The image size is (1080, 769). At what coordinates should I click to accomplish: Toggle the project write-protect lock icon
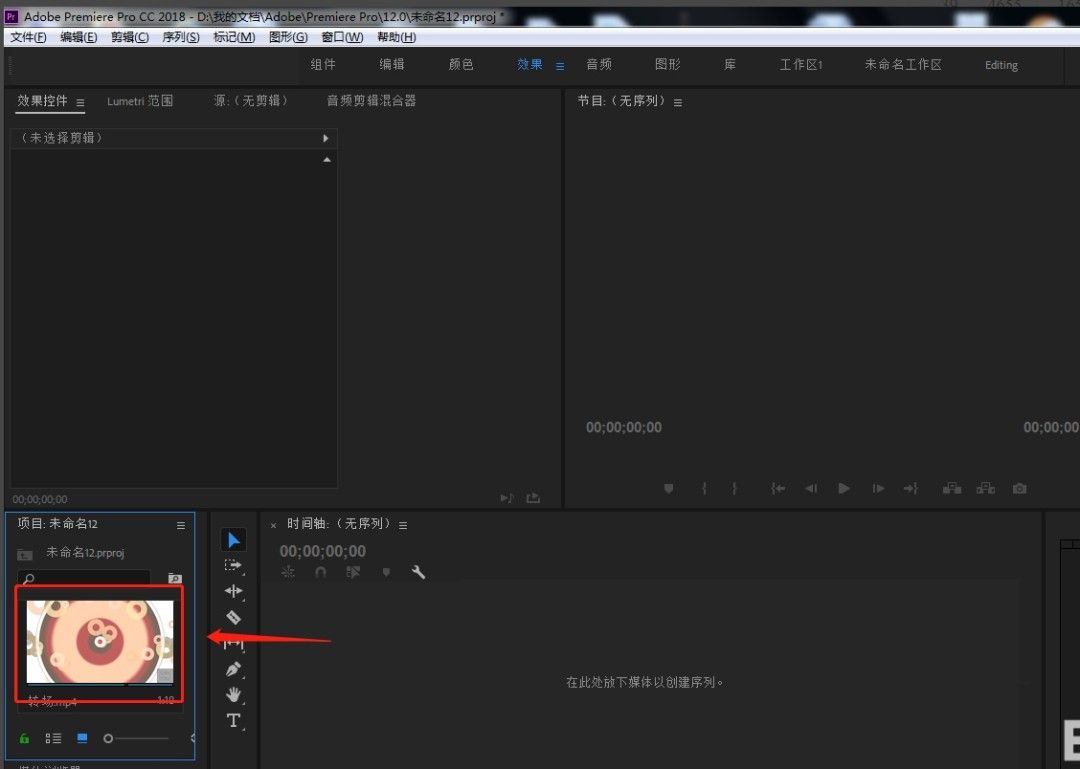coord(22,738)
